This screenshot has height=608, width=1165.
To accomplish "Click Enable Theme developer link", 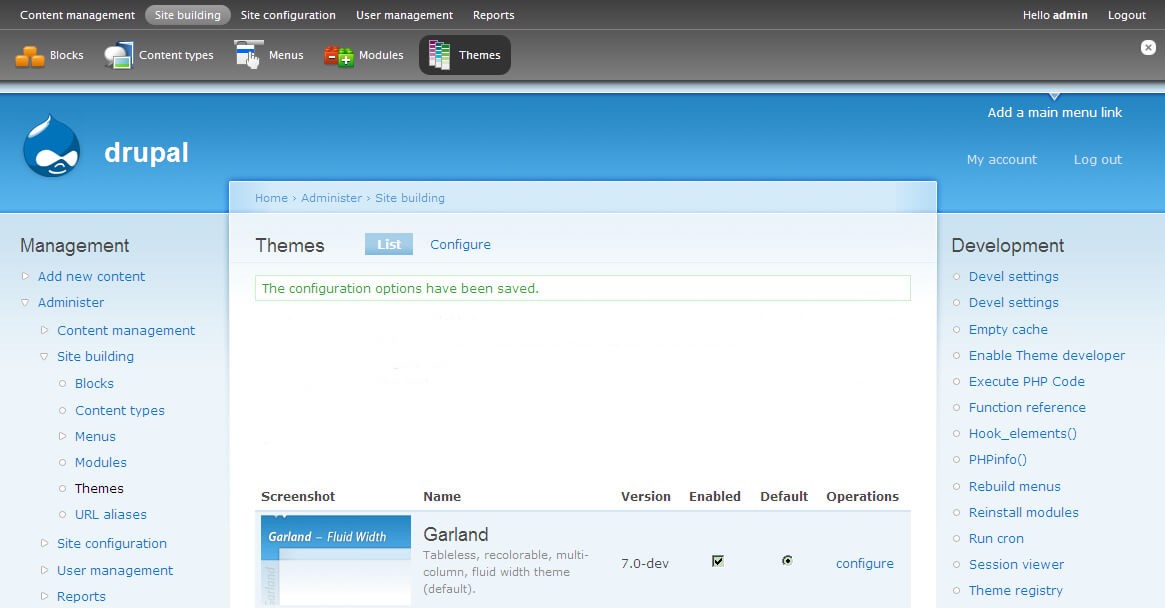I will point(1047,355).
